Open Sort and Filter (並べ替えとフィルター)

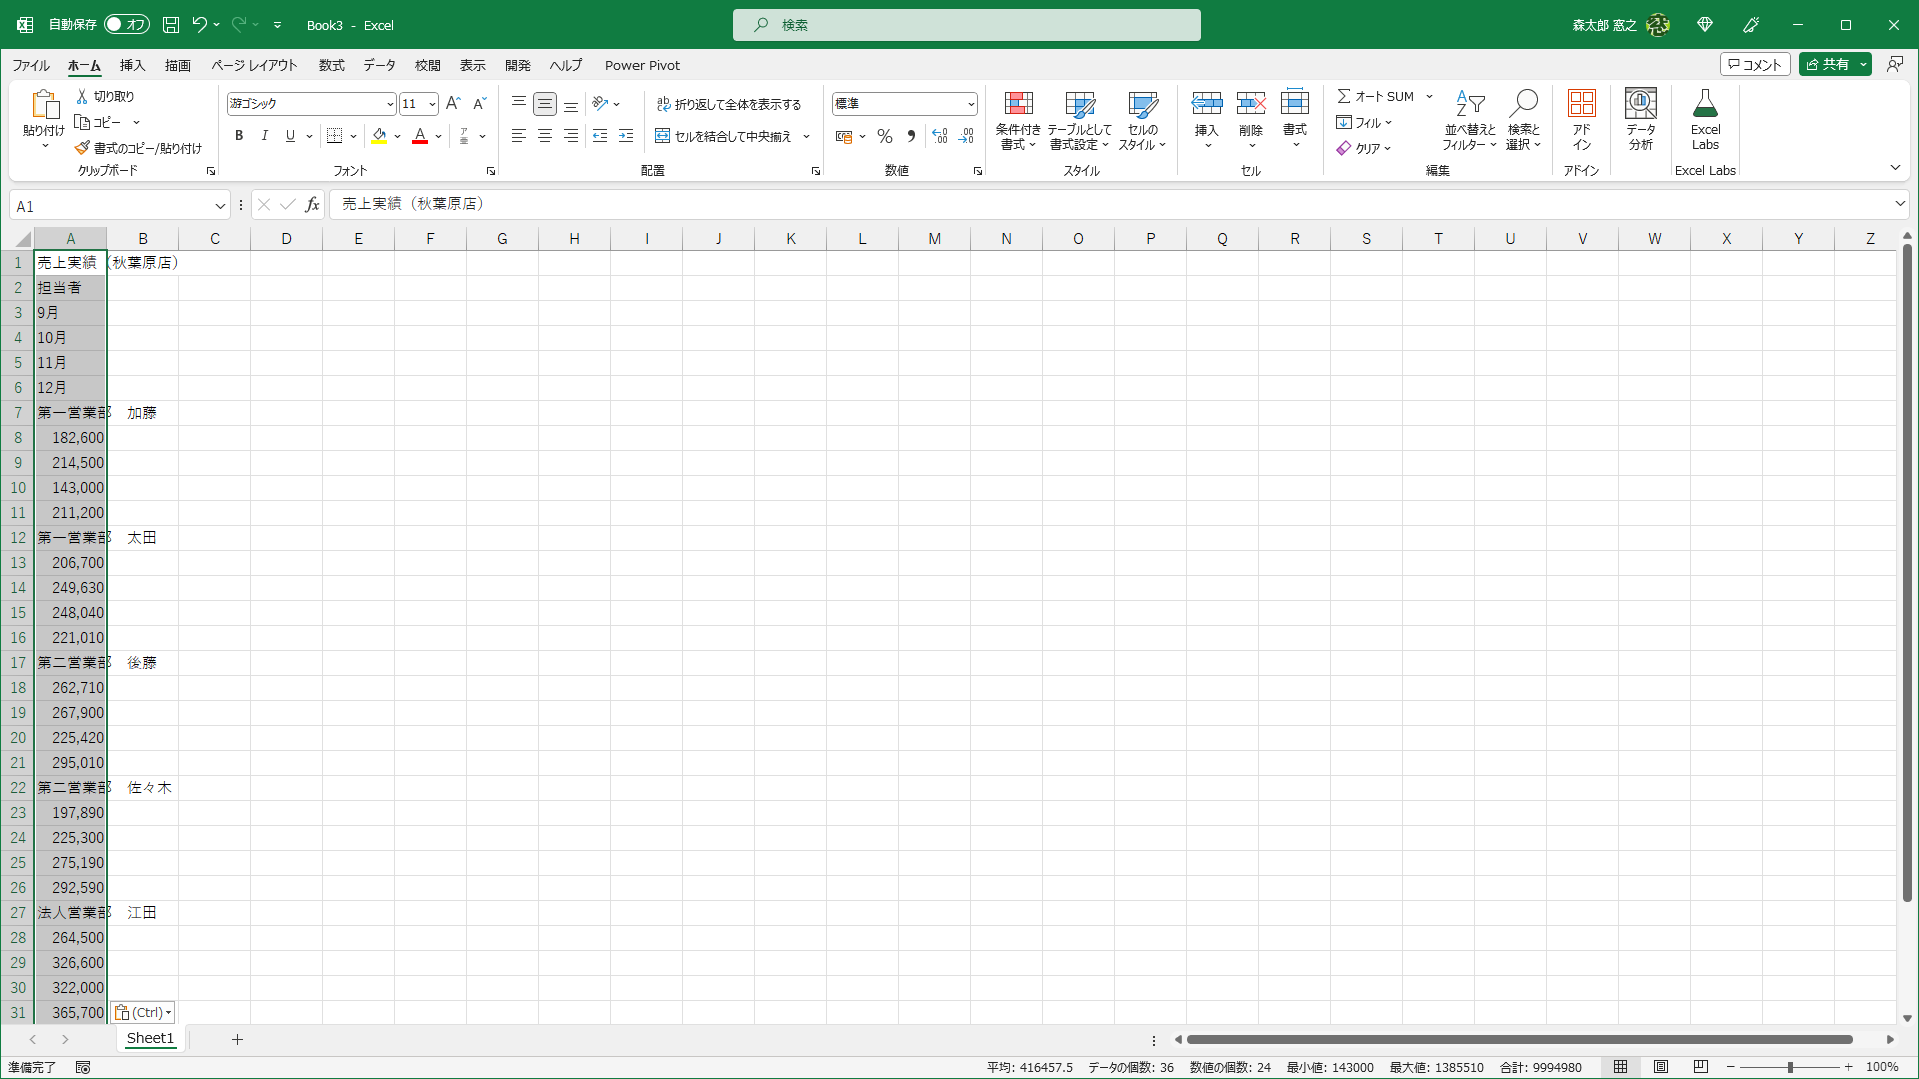[1470, 121]
